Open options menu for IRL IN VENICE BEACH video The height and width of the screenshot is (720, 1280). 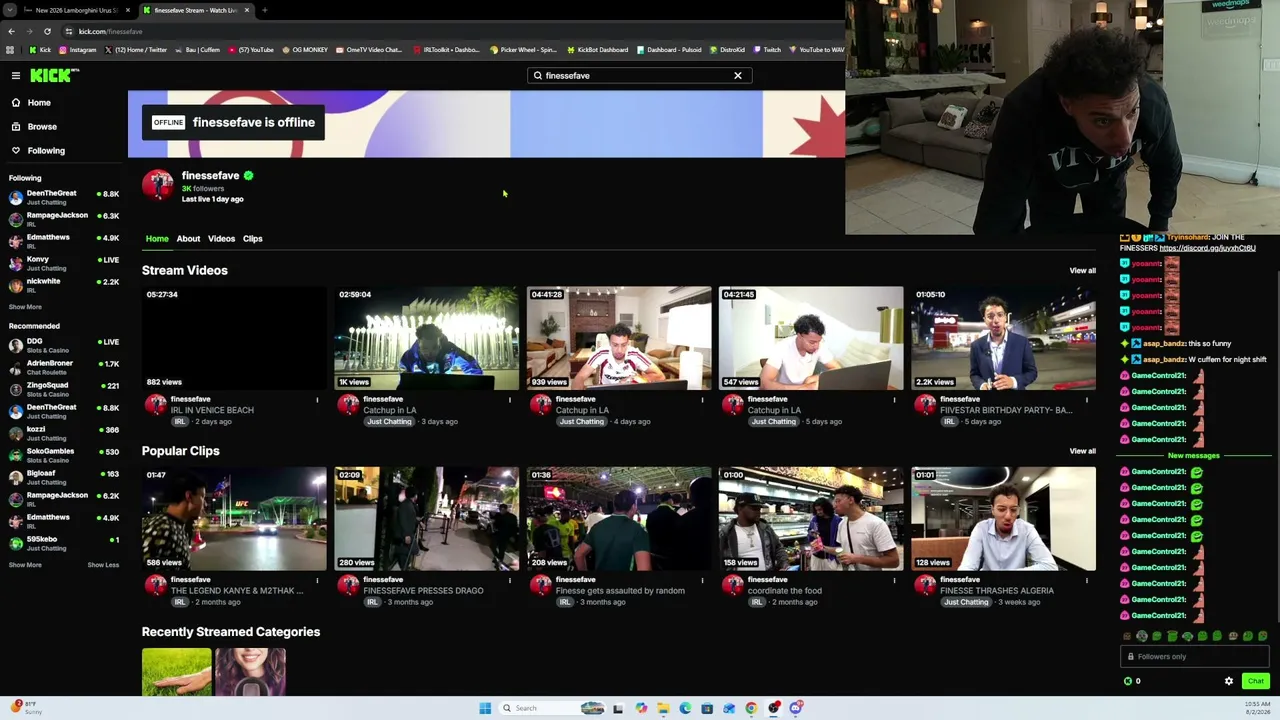click(x=317, y=400)
